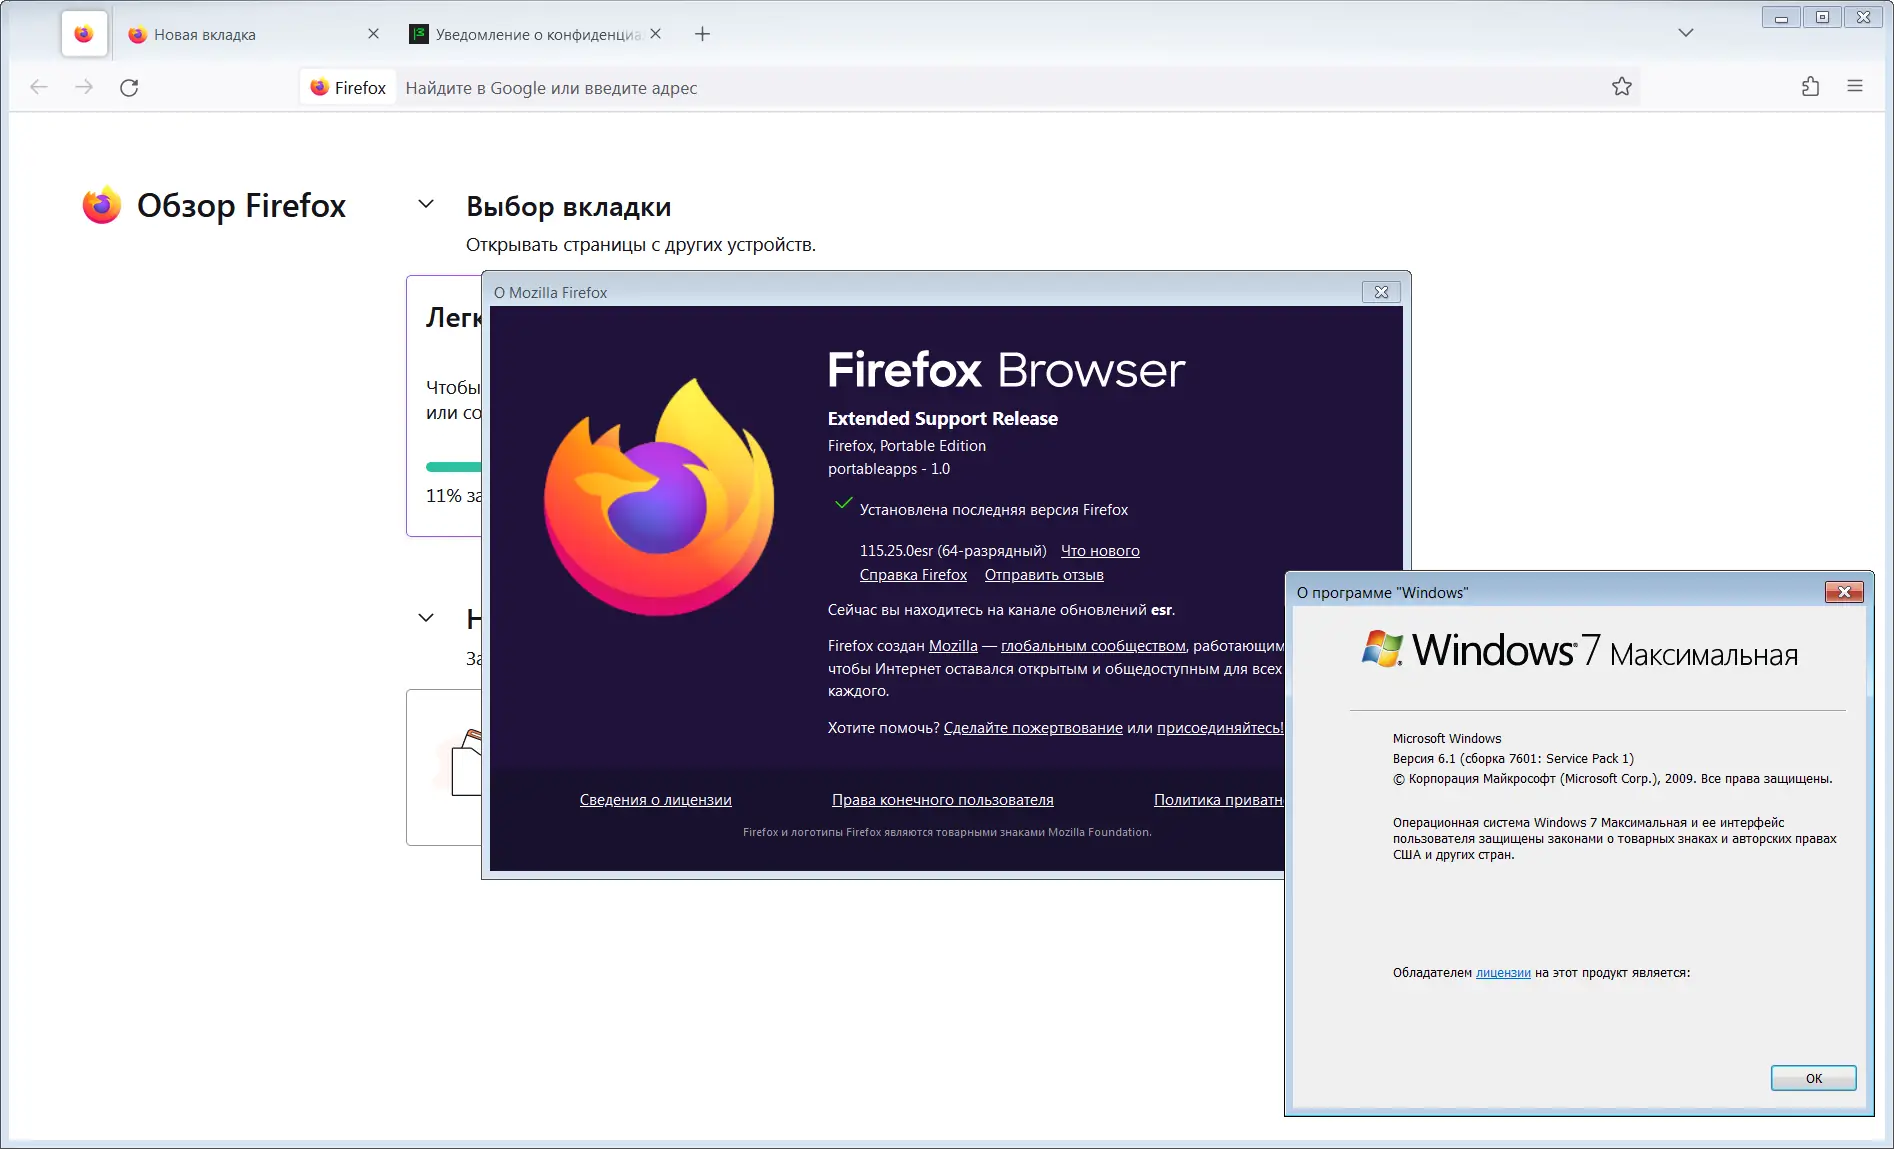Screen dimensions: 1894x1149
Task: Click the Firefox search shortcut in address bar
Action: tap(347, 87)
